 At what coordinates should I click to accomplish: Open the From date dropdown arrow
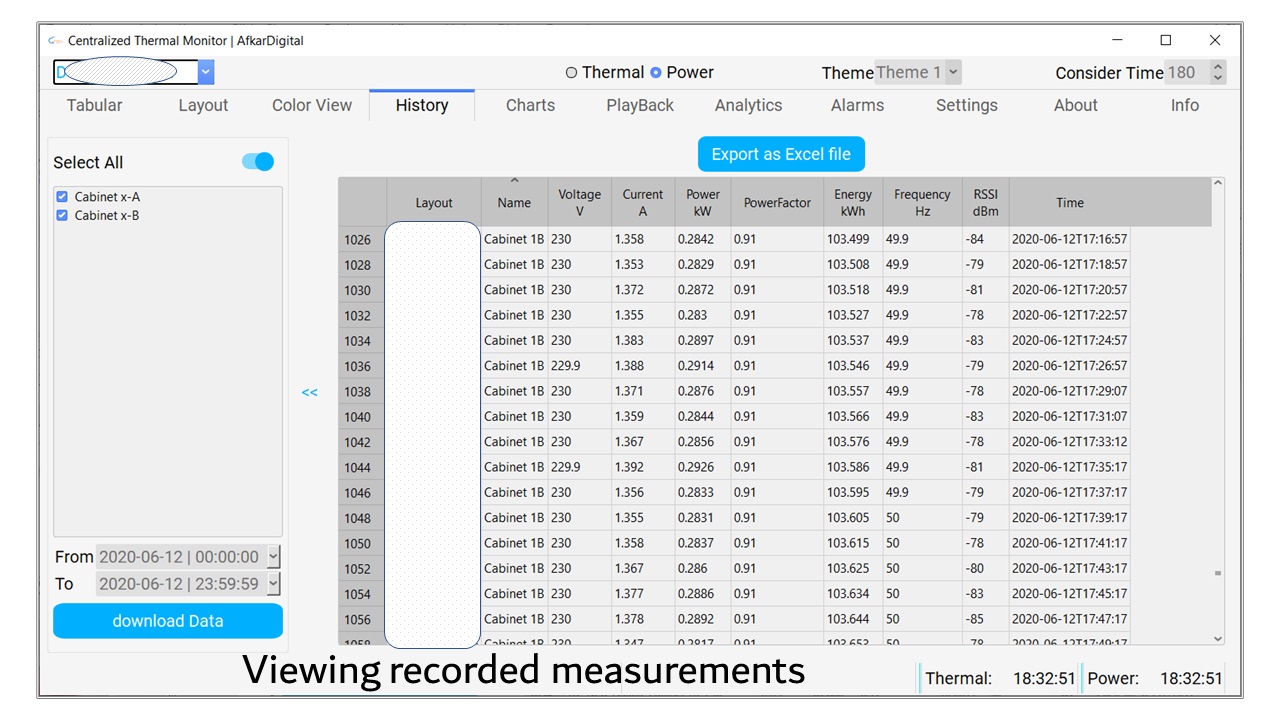tap(274, 558)
